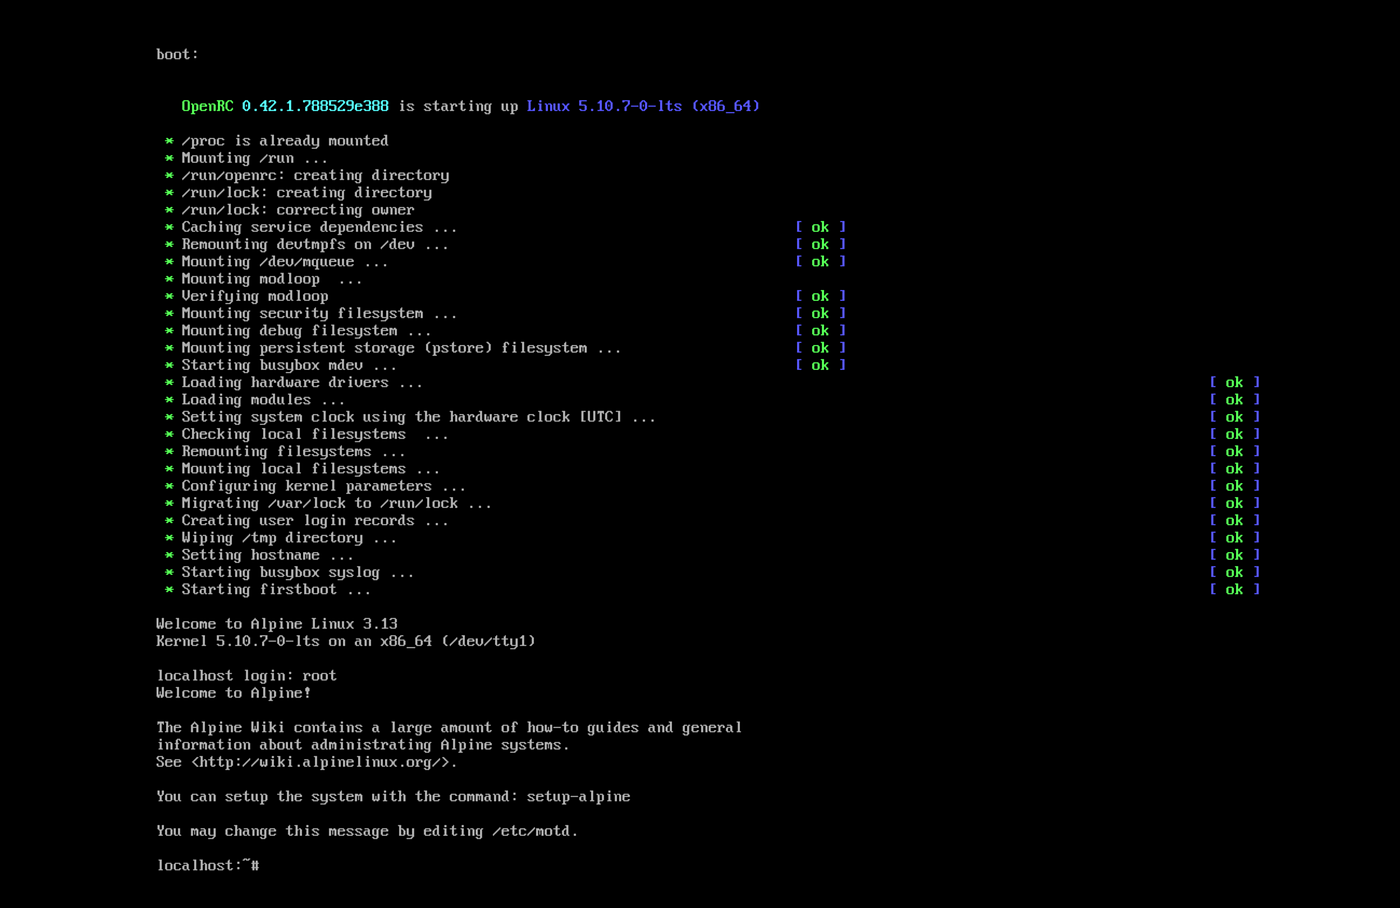Image resolution: width=1400 pixels, height=908 pixels.
Task: Click 'The Alpine Wiki contains a large amount' line
Action: pyautogui.click(x=449, y=727)
